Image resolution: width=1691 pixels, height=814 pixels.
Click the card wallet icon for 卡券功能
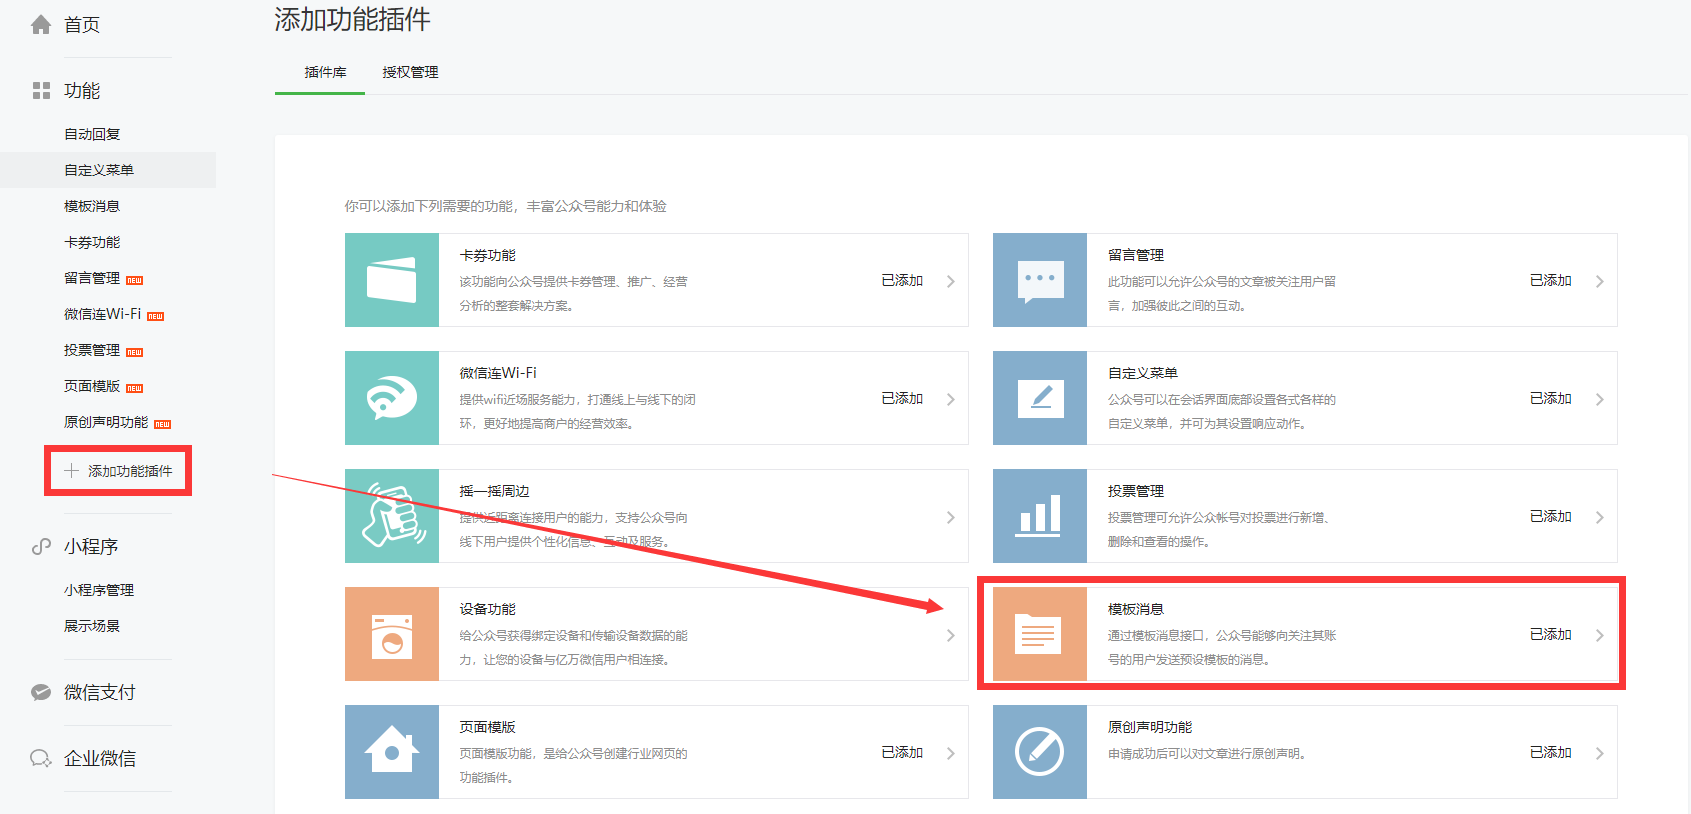(391, 280)
